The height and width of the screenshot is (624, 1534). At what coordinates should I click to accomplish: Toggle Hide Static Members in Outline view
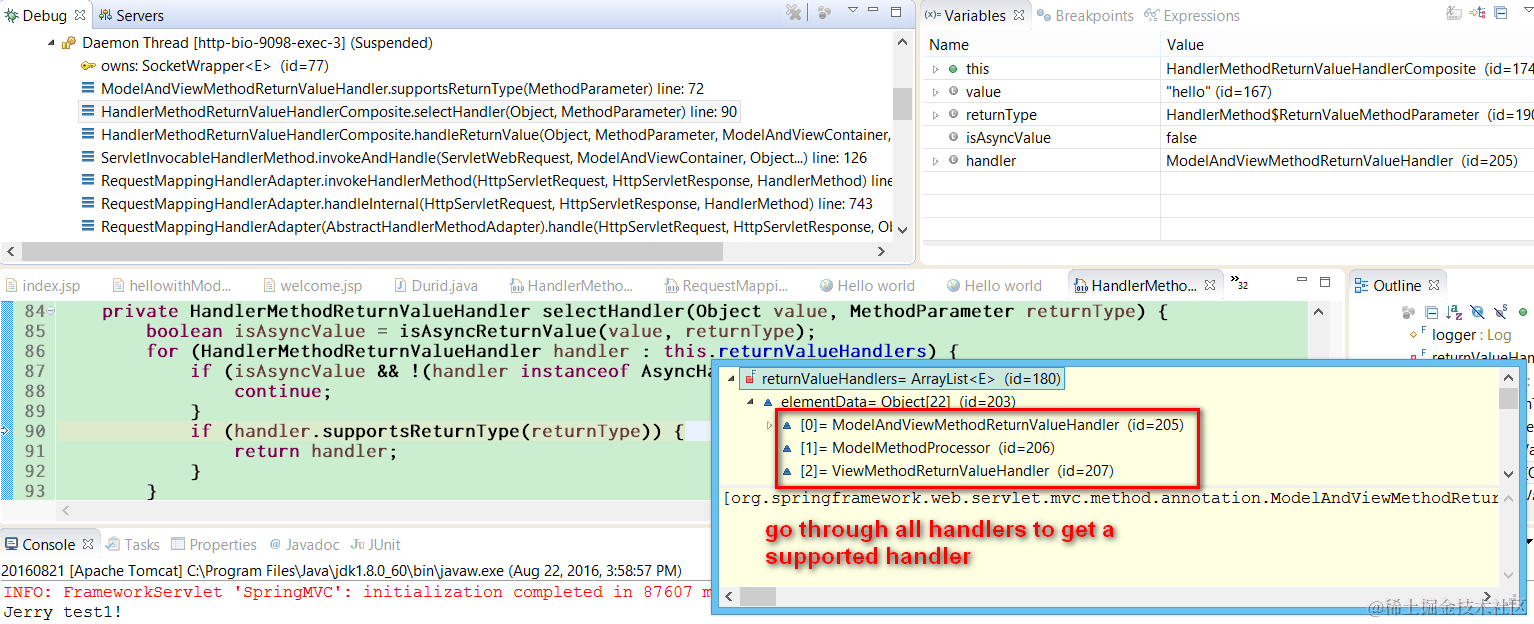(1500, 312)
